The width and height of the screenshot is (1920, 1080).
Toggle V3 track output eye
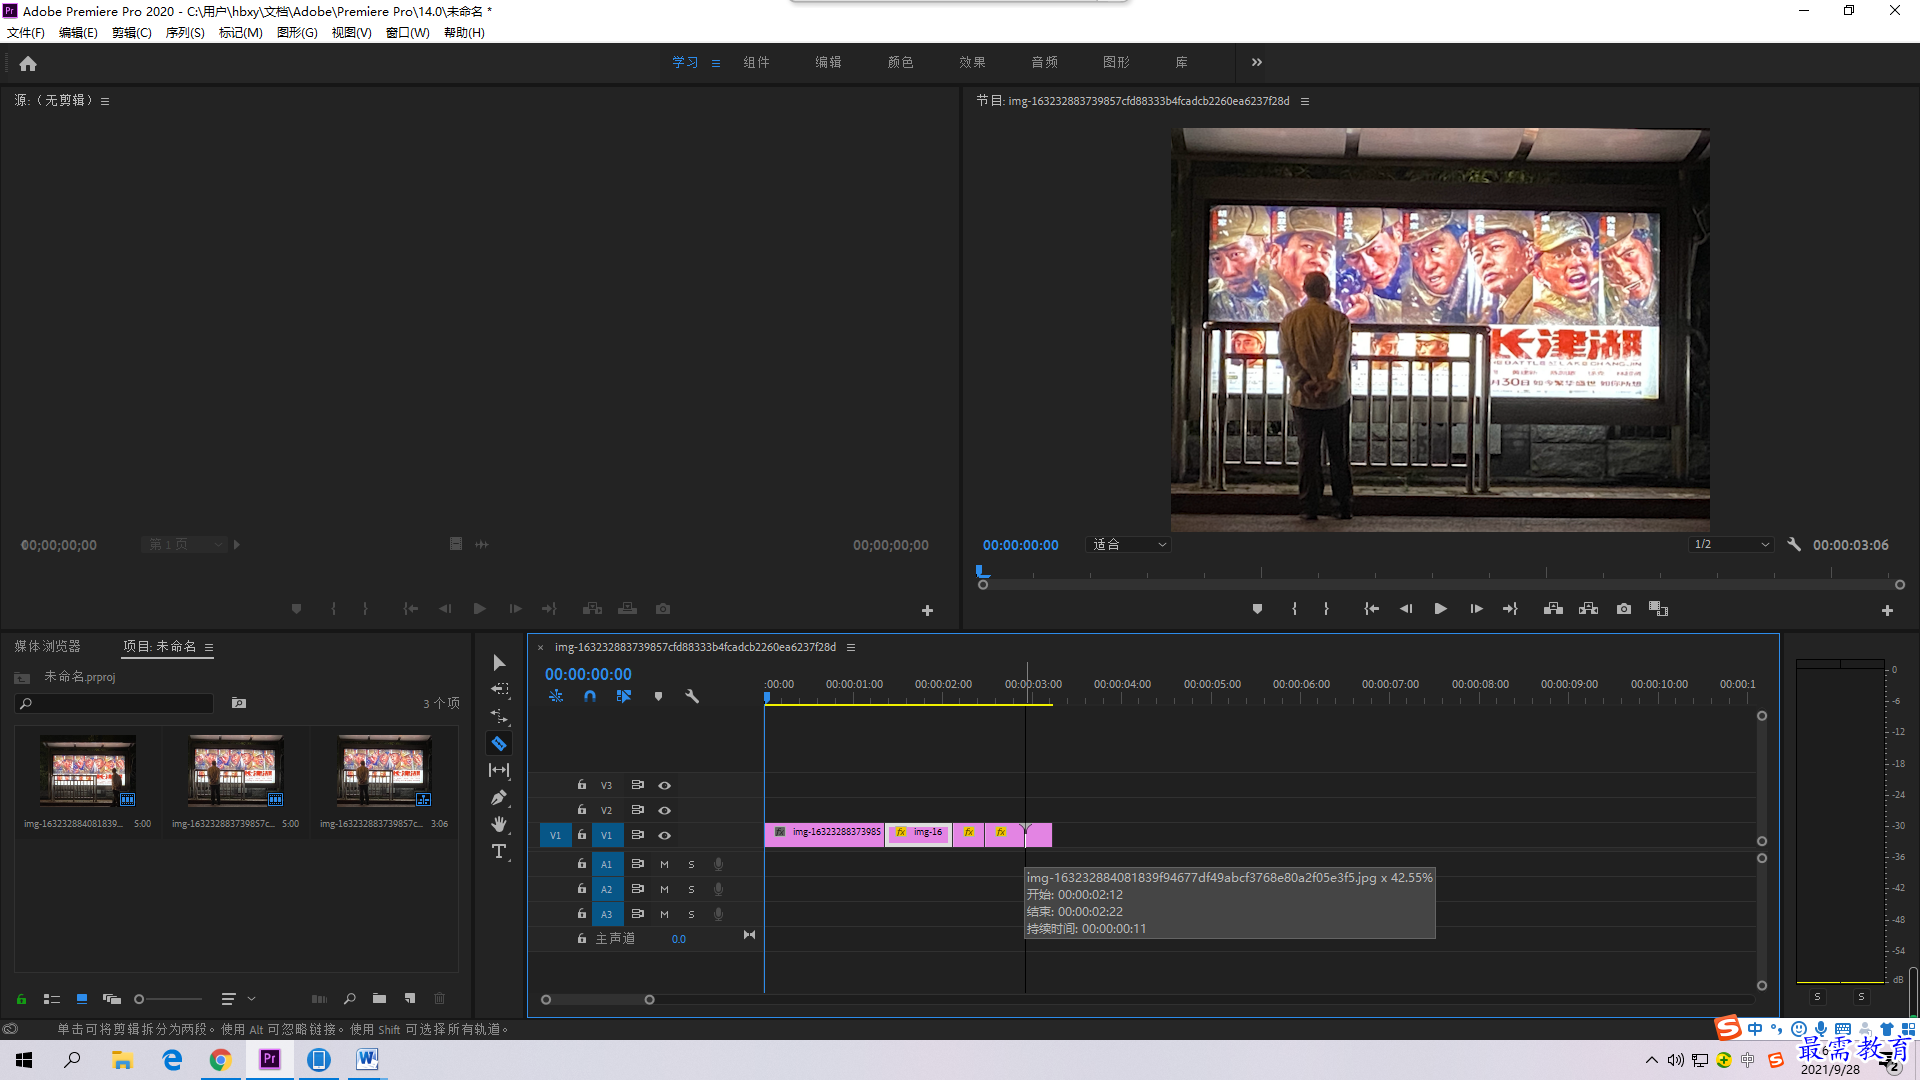[664, 785]
